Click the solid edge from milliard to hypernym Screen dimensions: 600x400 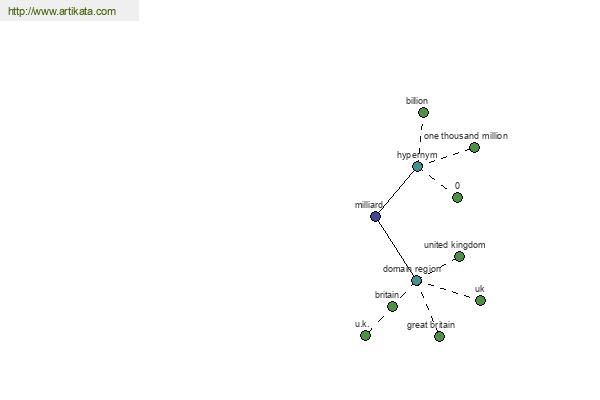pos(397,191)
